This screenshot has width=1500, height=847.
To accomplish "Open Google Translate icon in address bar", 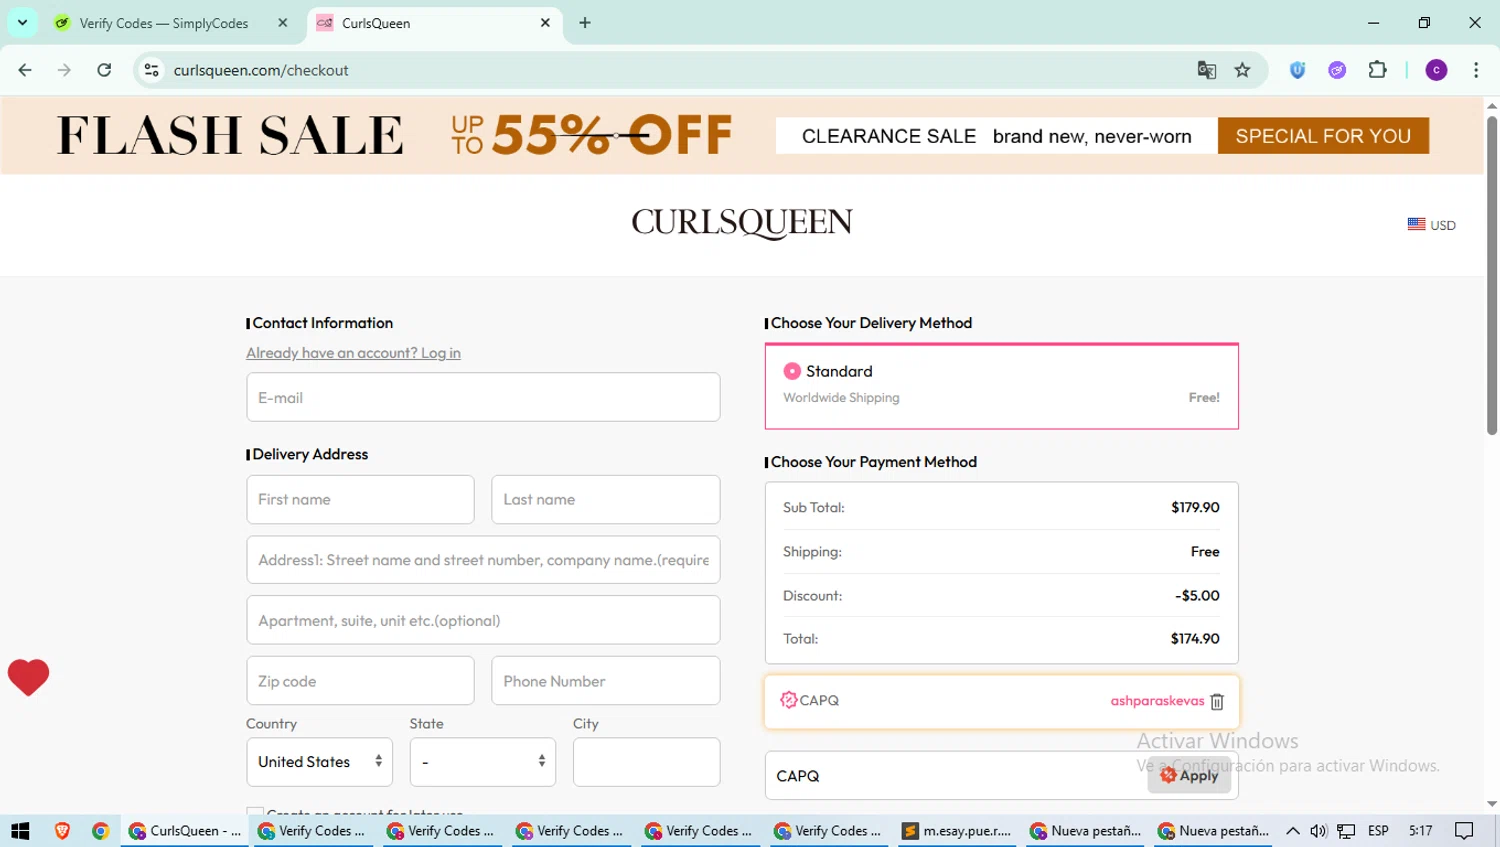I will pyautogui.click(x=1207, y=70).
